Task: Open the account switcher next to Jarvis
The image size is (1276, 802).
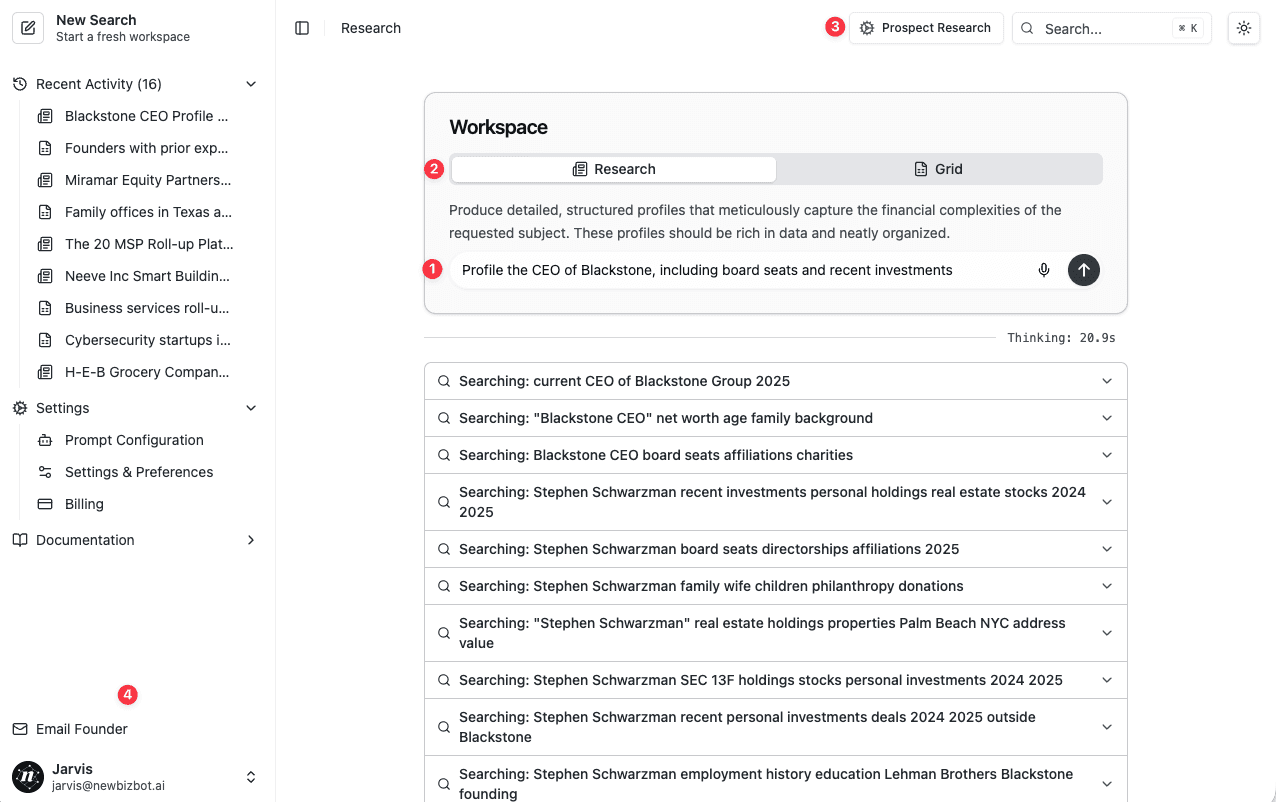Action: [251, 777]
